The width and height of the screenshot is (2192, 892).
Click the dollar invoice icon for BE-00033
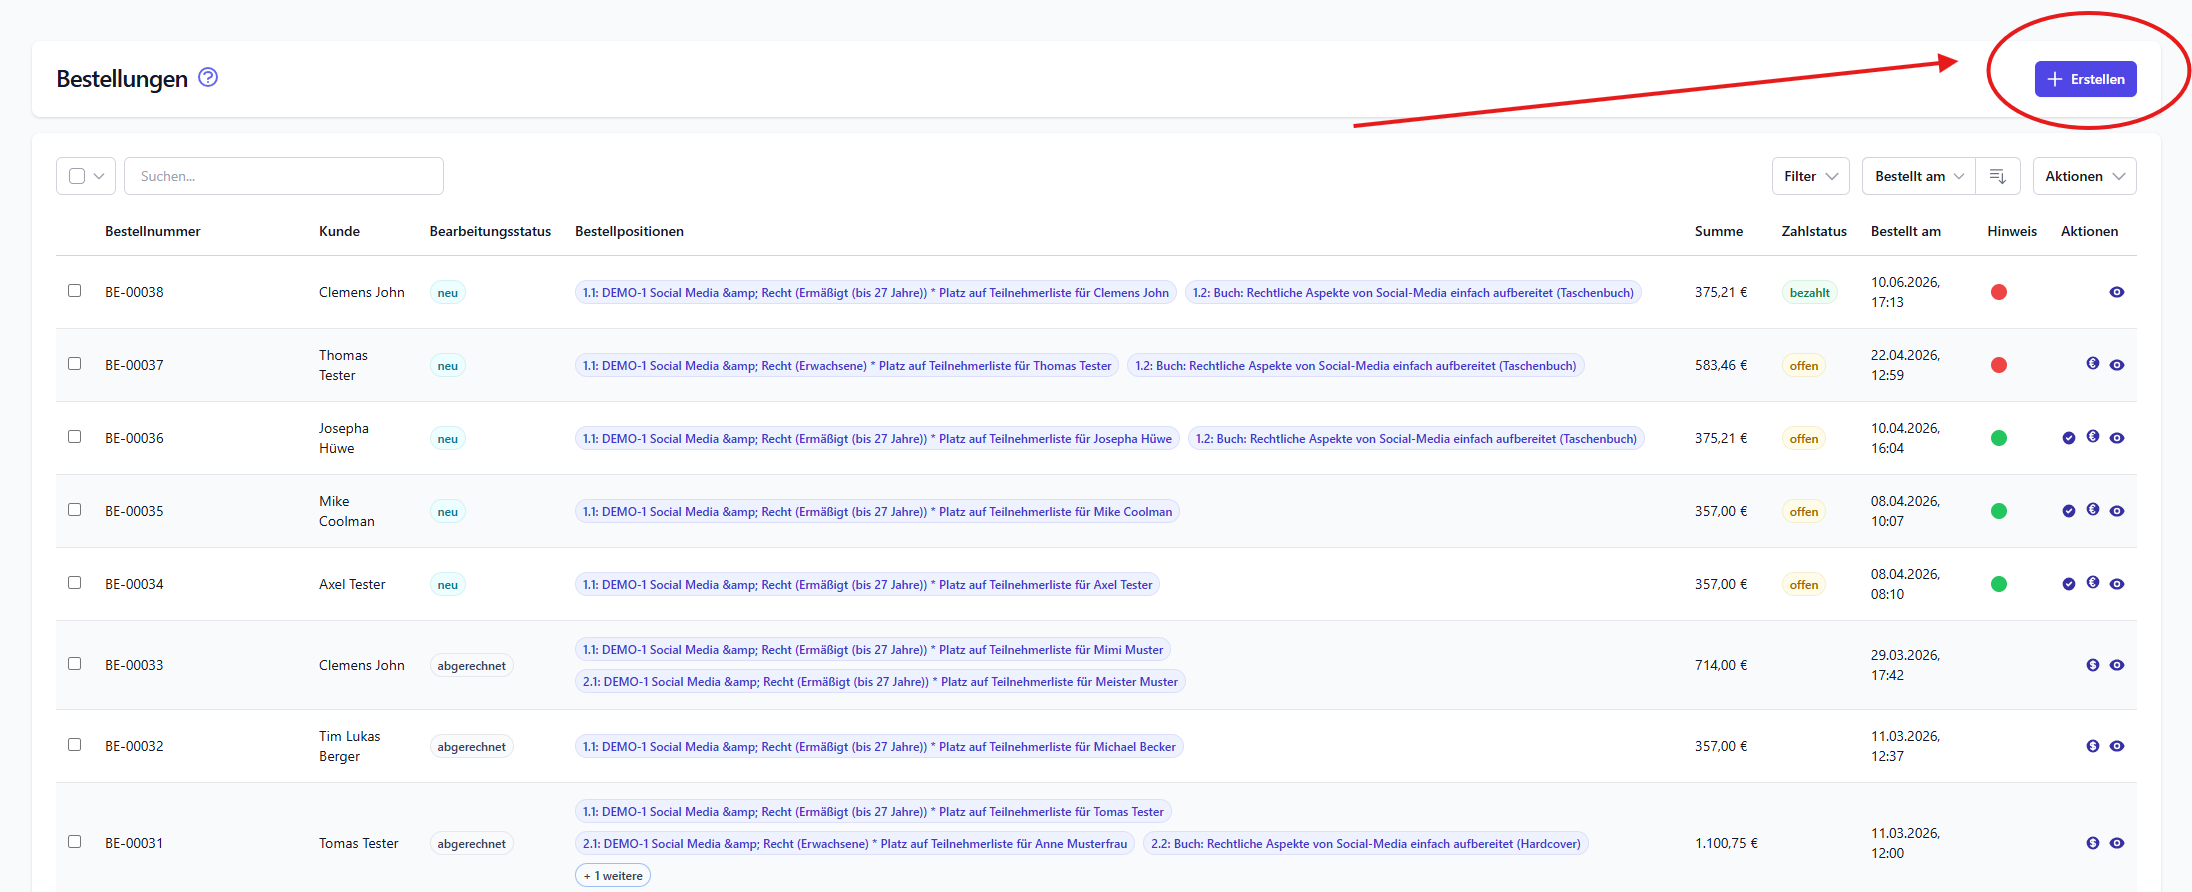click(x=2092, y=665)
